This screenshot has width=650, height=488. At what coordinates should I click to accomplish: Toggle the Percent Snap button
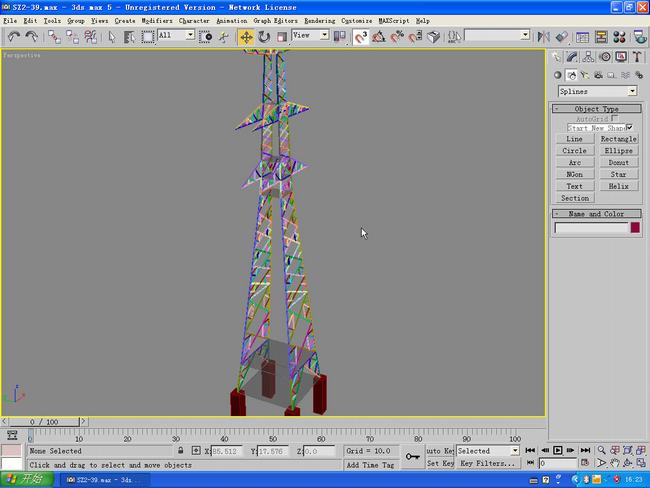pos(397,37)
